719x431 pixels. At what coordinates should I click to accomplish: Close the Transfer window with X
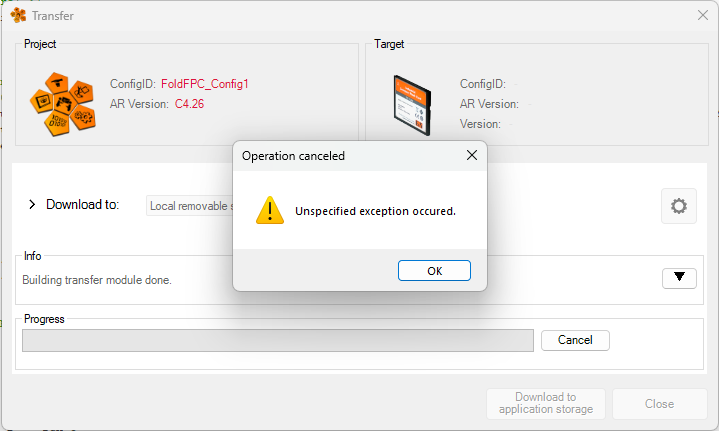(702, 15)
